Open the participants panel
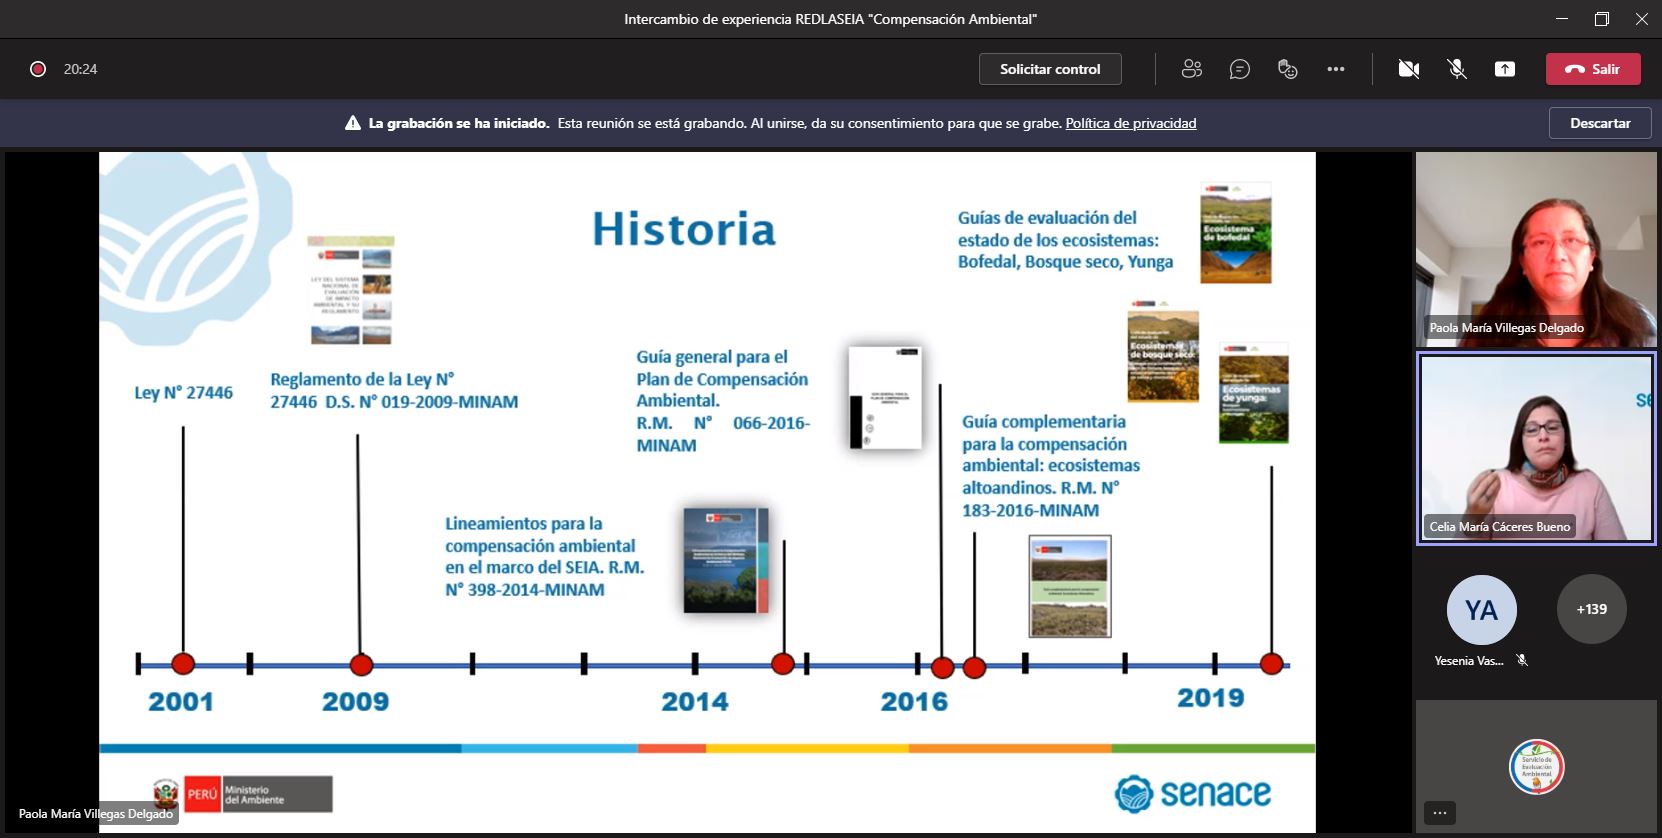This screenshot has width=1662, height=838. tap(1191, 69)
